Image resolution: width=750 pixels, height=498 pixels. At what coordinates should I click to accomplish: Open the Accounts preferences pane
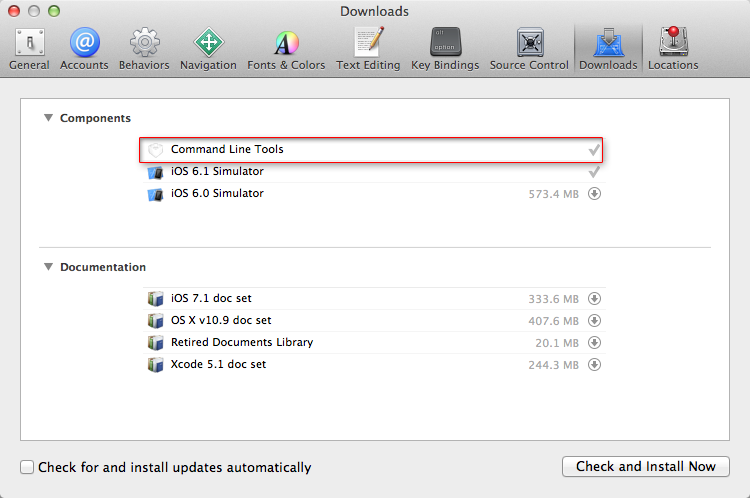coord(84,49)
